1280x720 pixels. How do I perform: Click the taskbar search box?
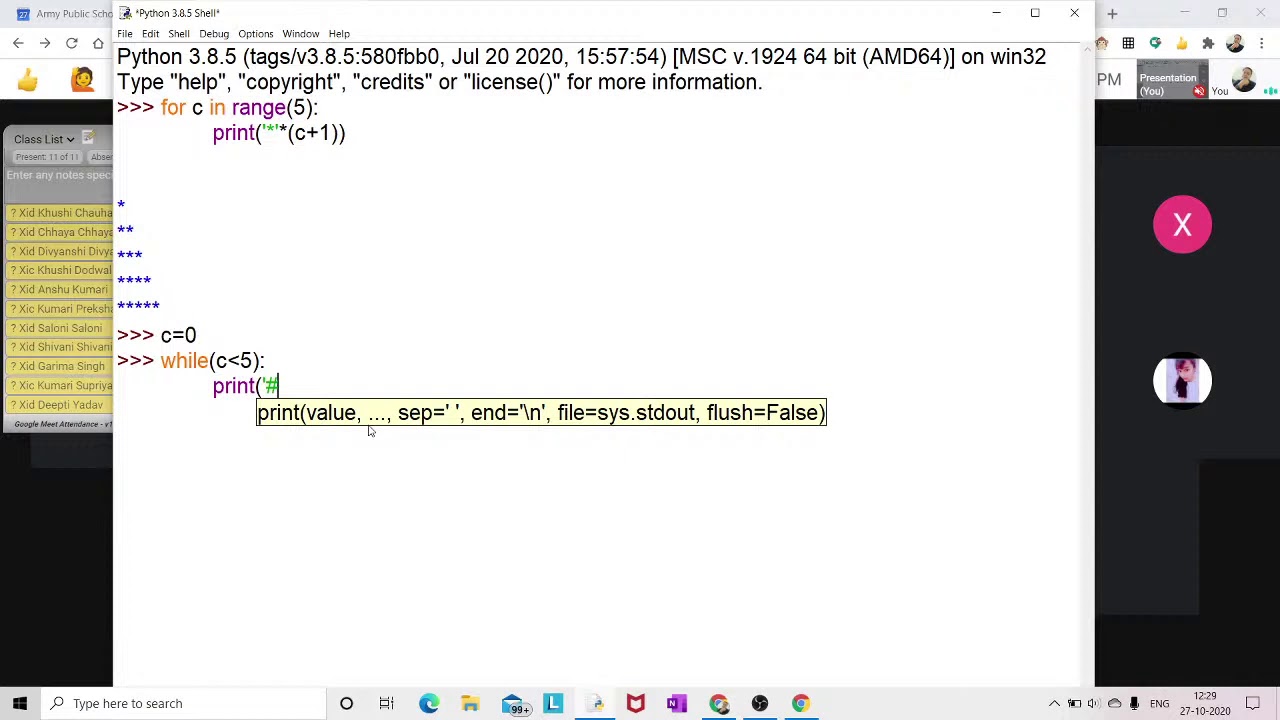pos(185,703)
